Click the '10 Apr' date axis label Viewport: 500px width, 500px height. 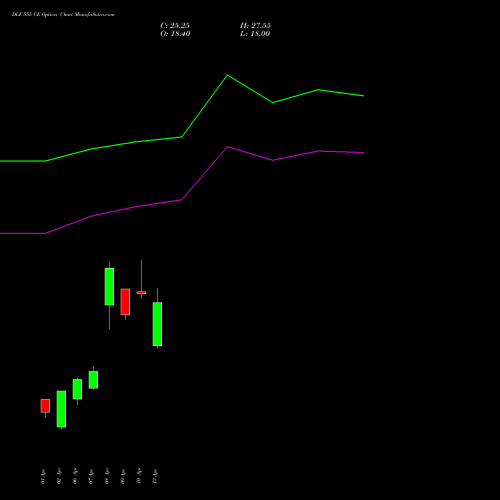coord(139,476)
